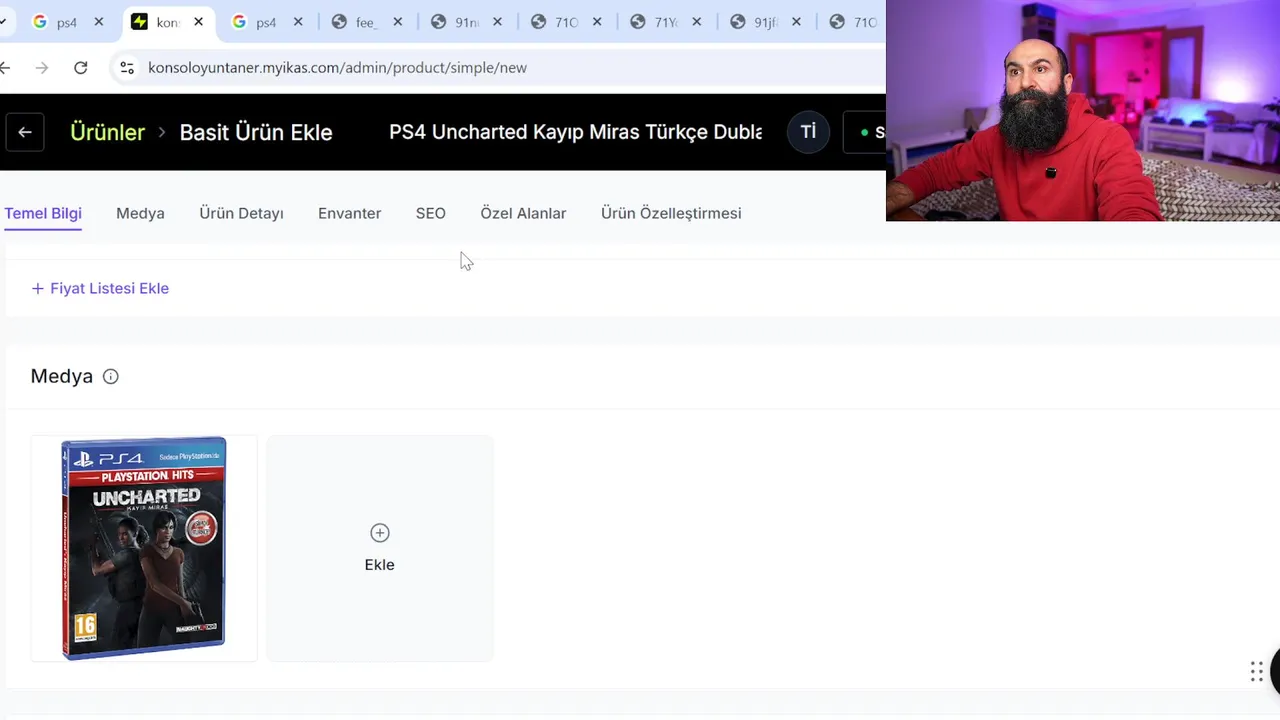Open site information icon in address bar
This screenshot has height=720, width=1280.
[127, 67]
